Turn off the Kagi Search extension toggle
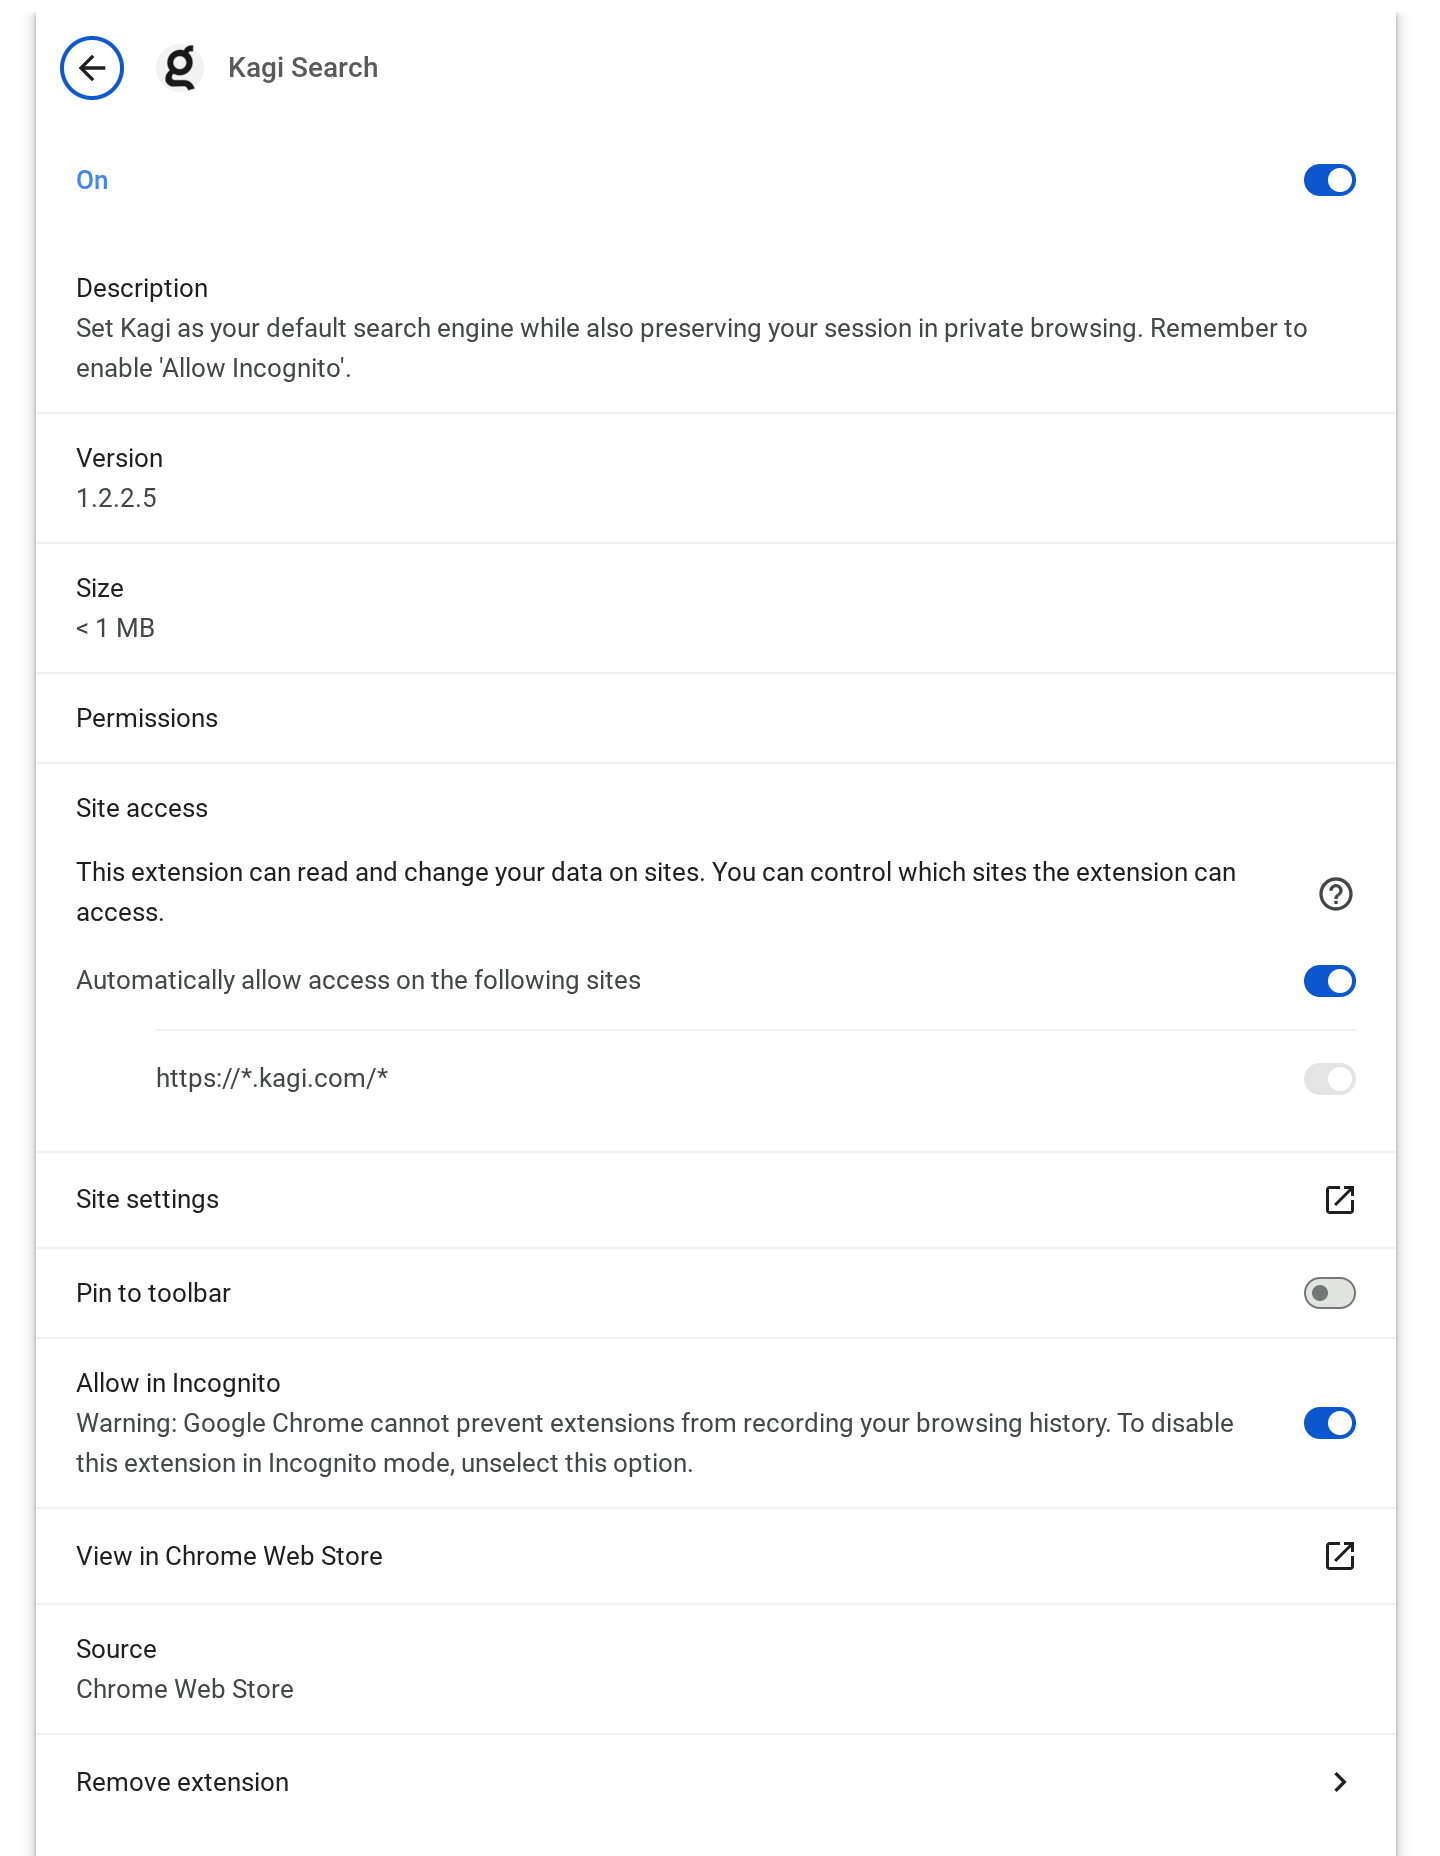Image resolution: width=1440 pixels, height=1856 pixels. [1329, 181]
